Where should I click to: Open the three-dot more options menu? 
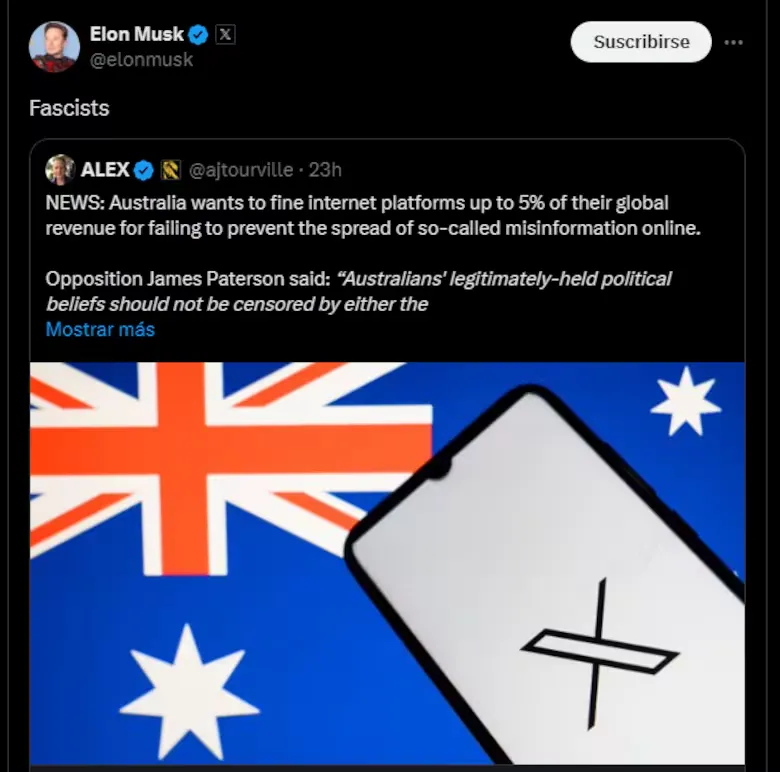click(734, 43)
